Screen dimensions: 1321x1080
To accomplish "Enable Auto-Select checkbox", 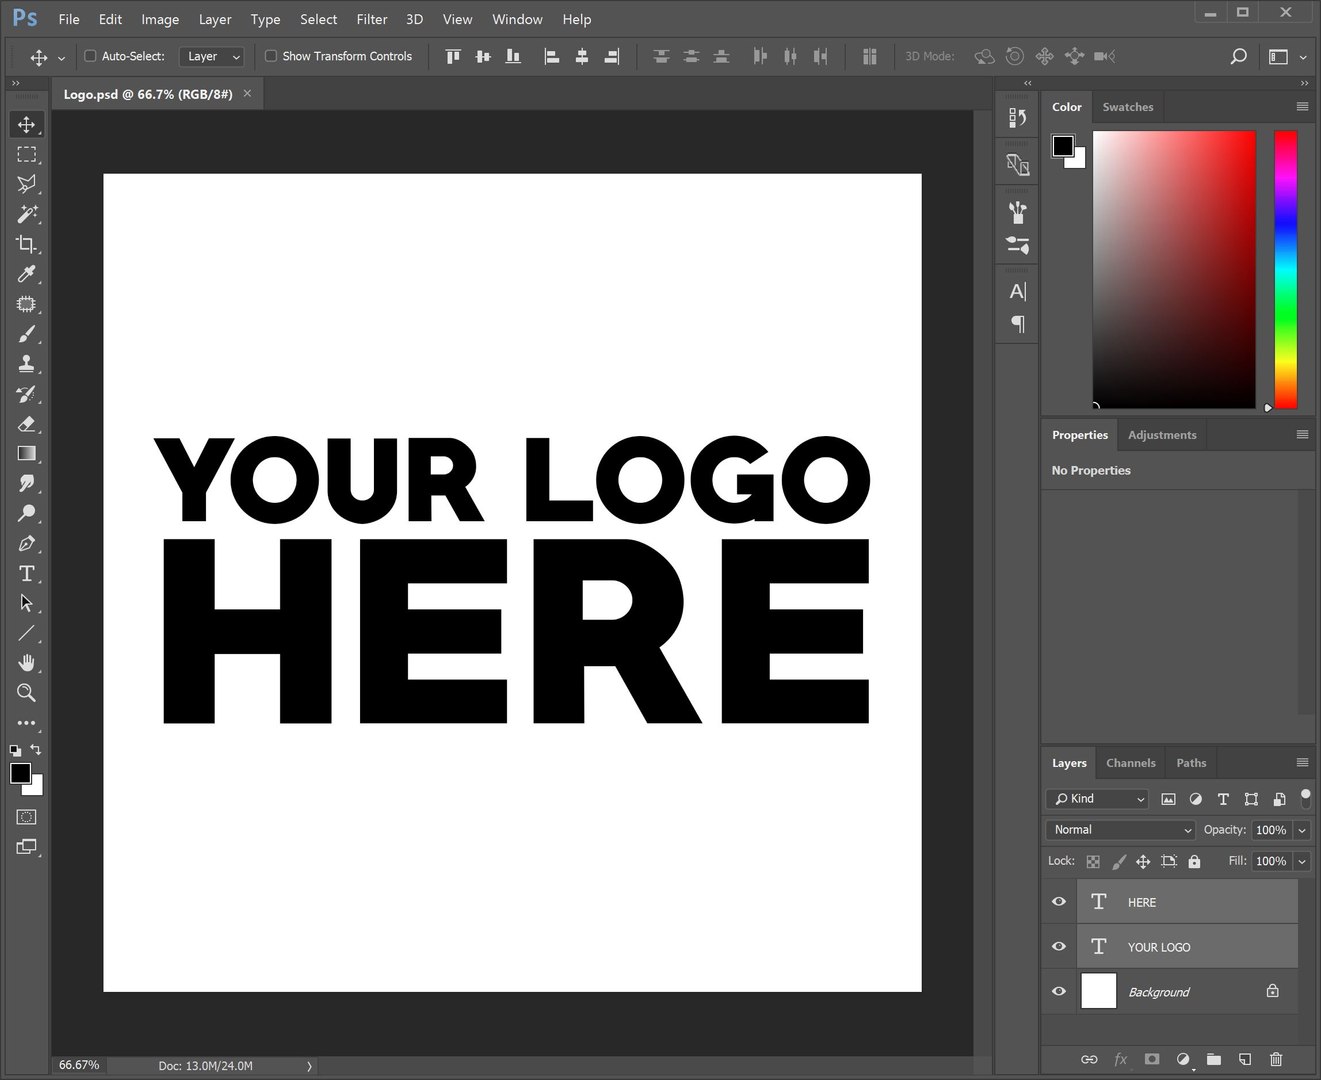I will click(x=90, y=56).
